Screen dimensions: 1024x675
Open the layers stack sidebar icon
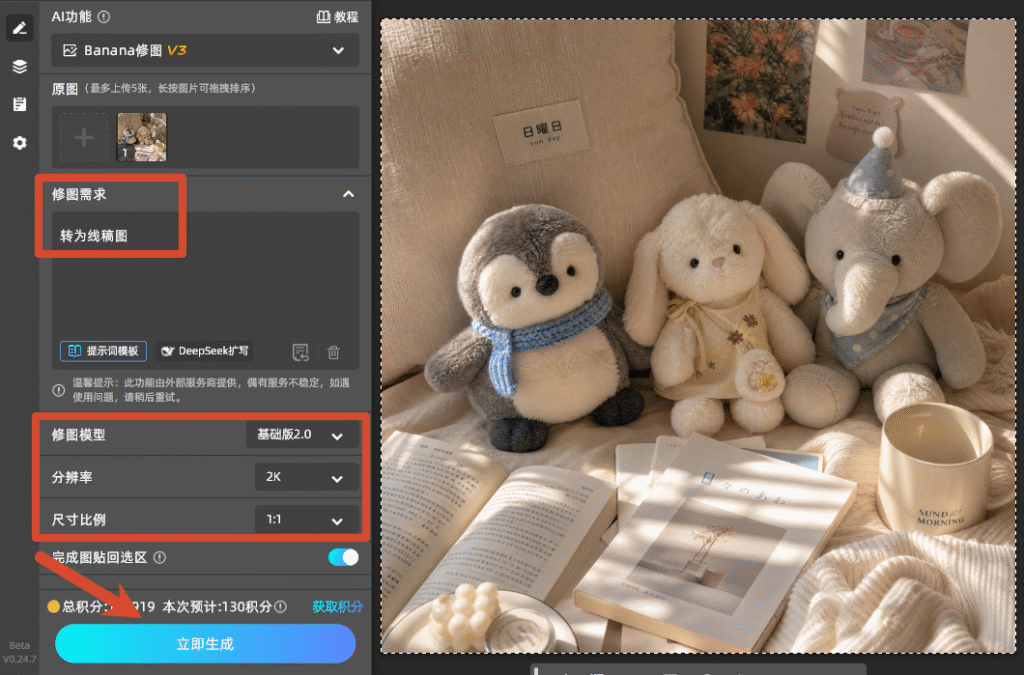pos(20,66)
